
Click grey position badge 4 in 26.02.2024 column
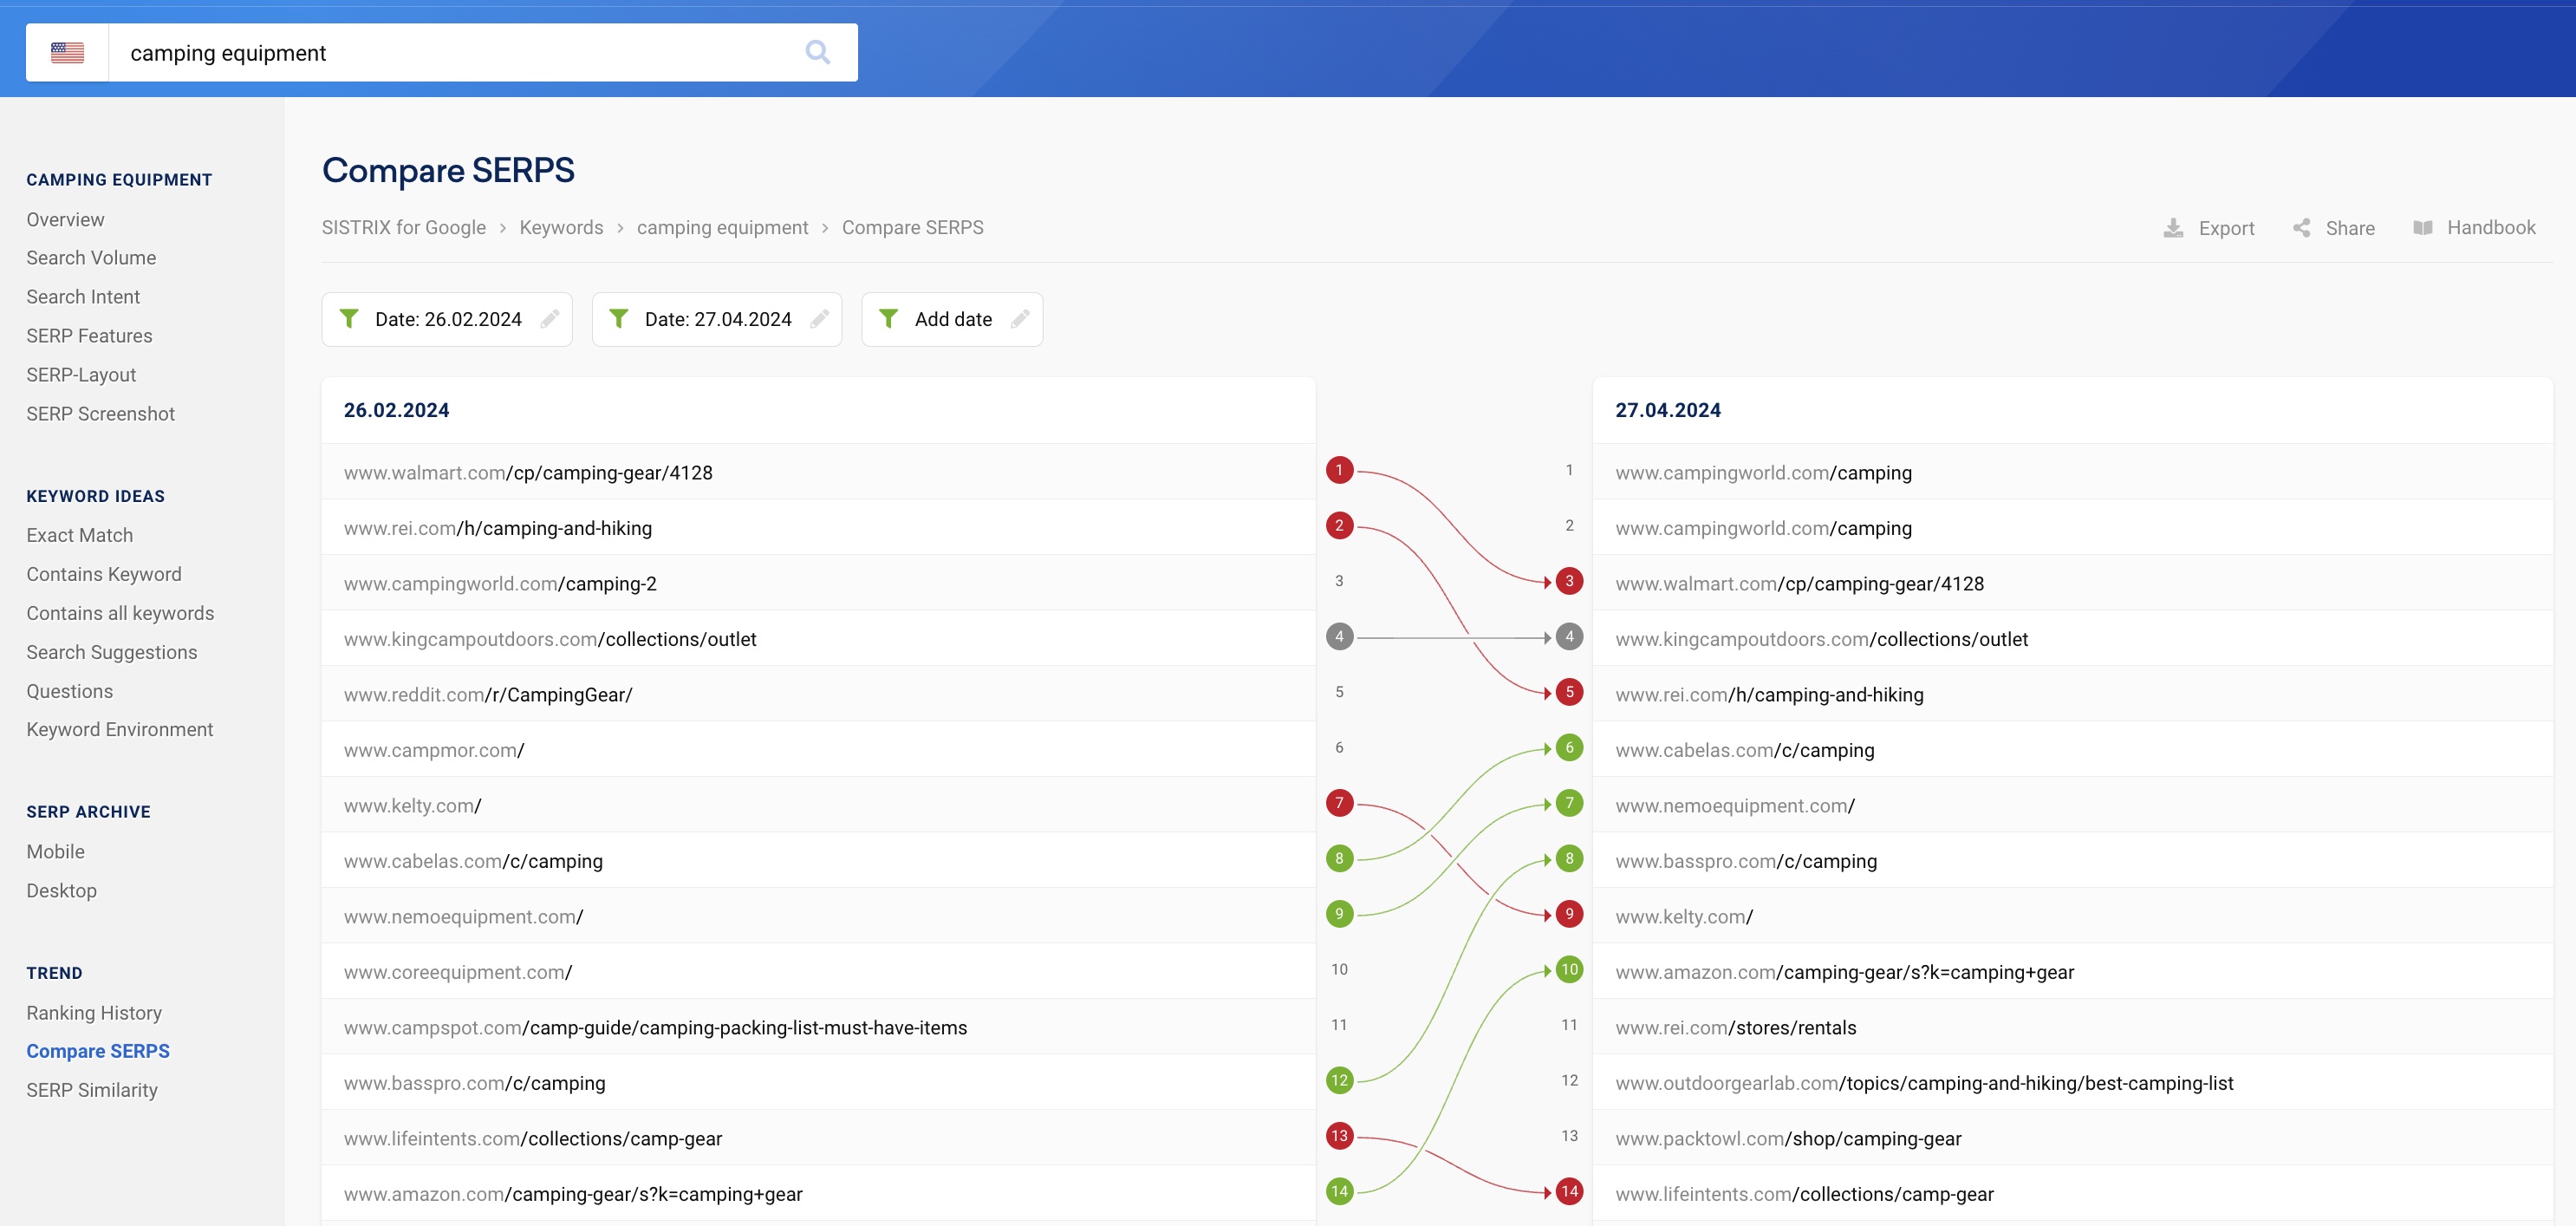coord(1340,637)
